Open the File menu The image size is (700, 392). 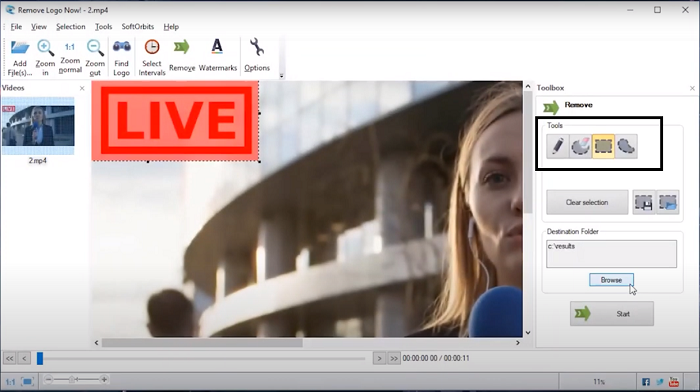[16, 27]
